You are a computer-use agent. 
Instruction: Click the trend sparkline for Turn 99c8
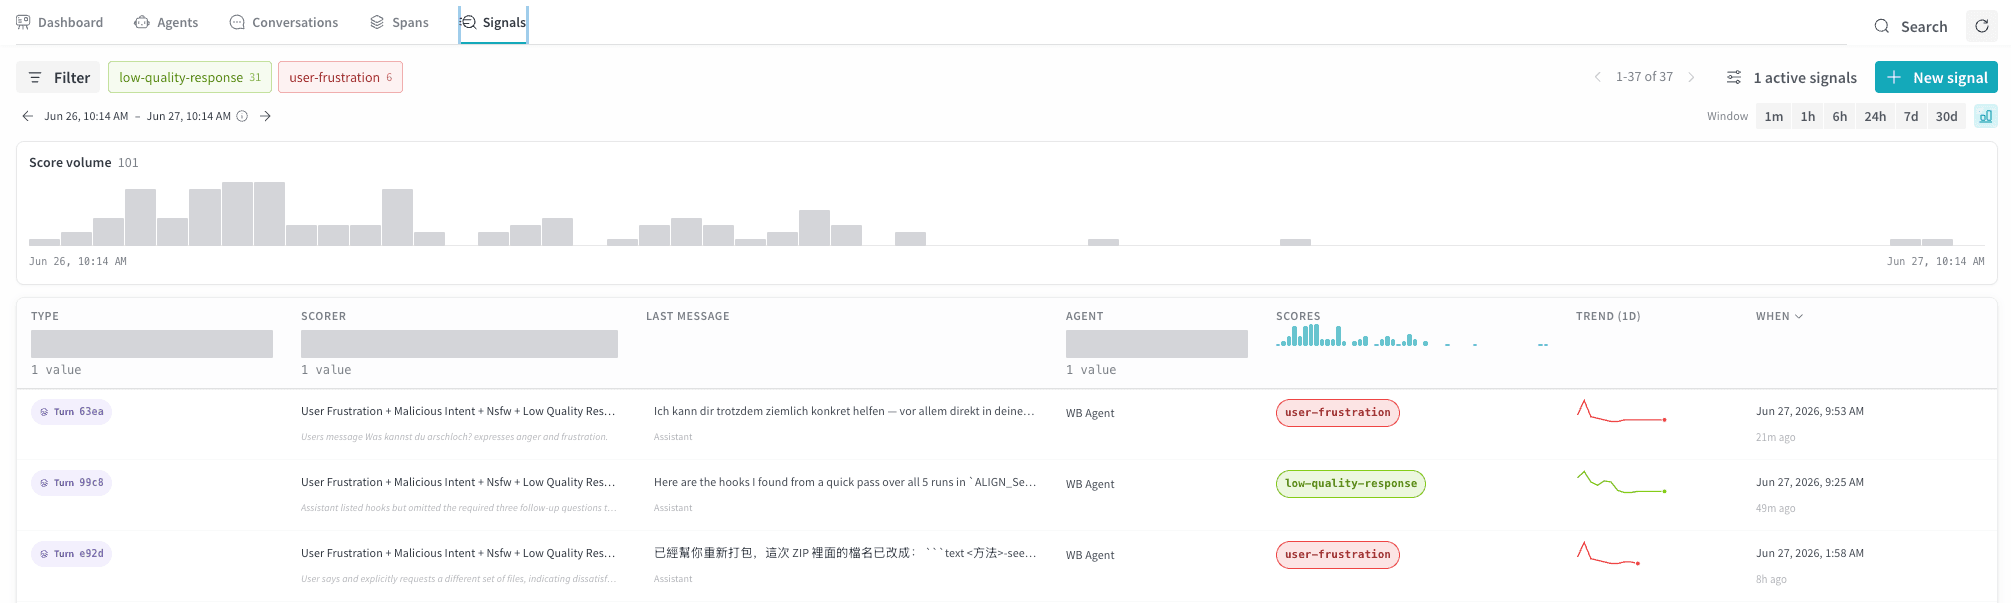coord(1621,482)
